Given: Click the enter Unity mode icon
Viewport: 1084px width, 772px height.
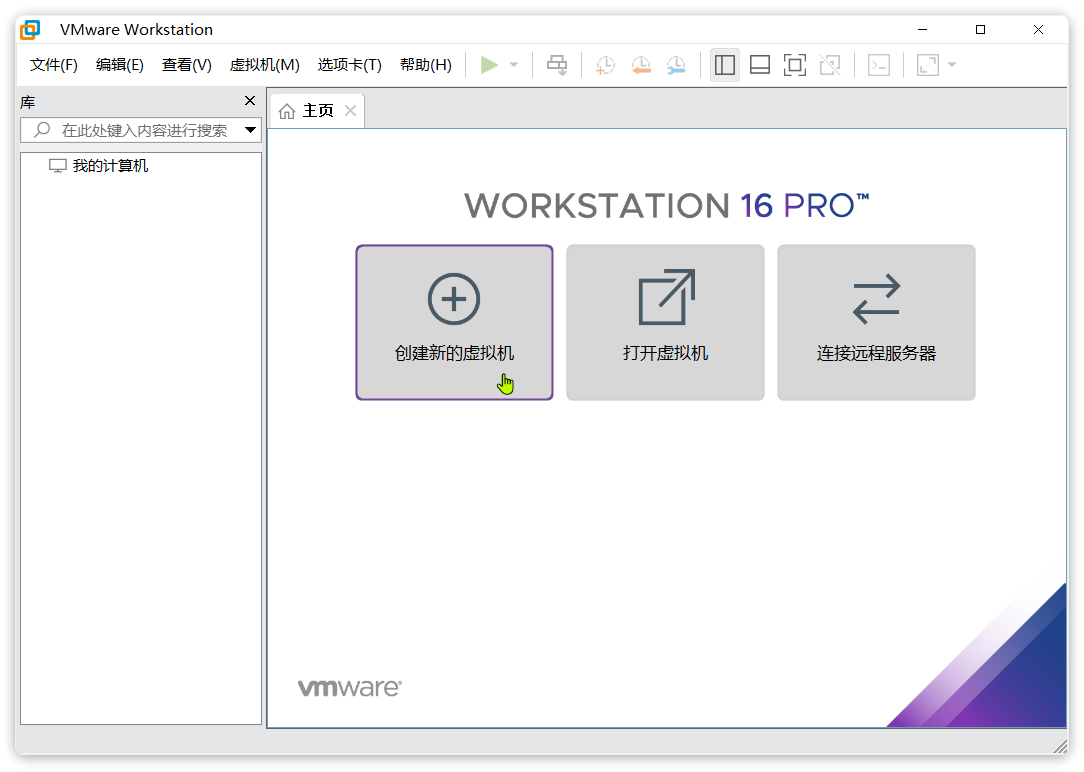Looking at the screenshot, I should pyautogui.click(x=831, y=65).
